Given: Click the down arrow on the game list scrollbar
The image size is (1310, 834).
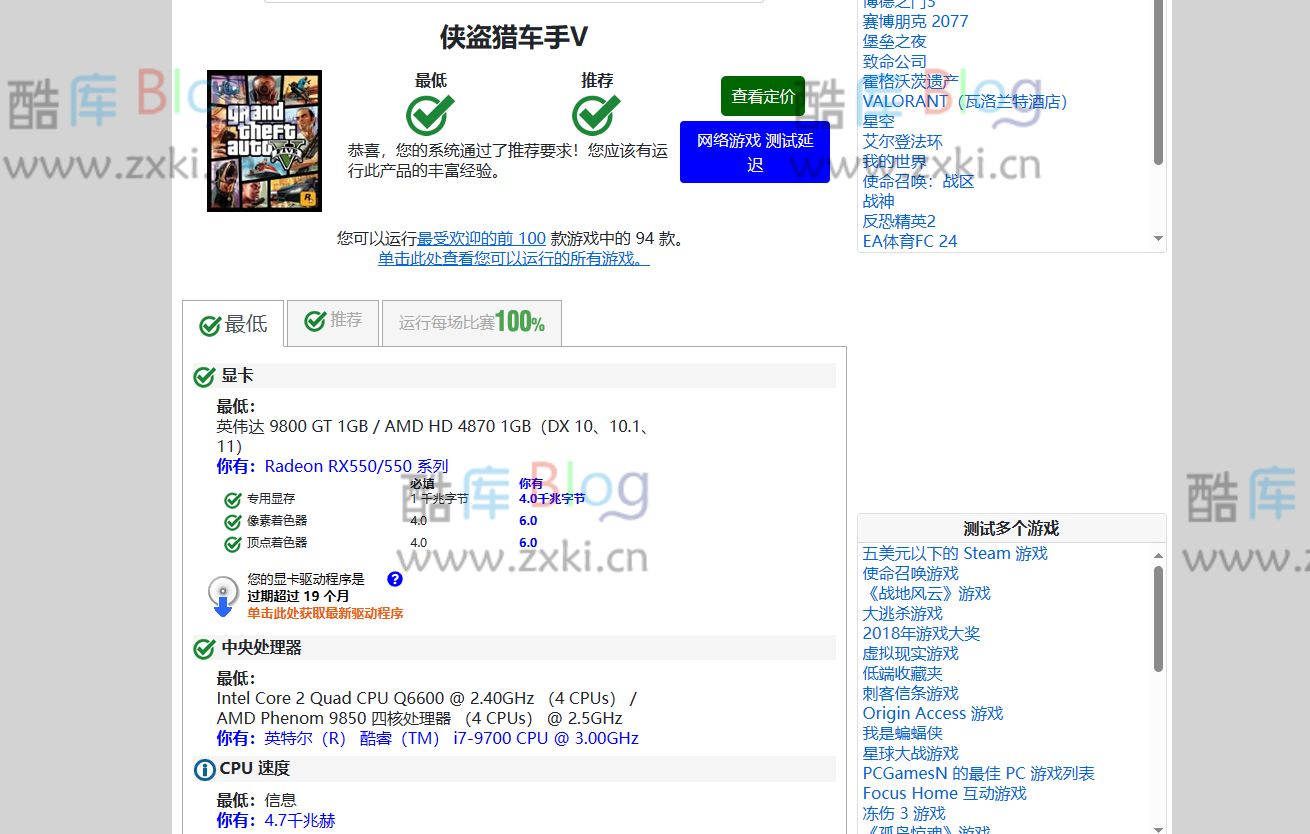Looking at the screenshot, I should point(1157,239).
